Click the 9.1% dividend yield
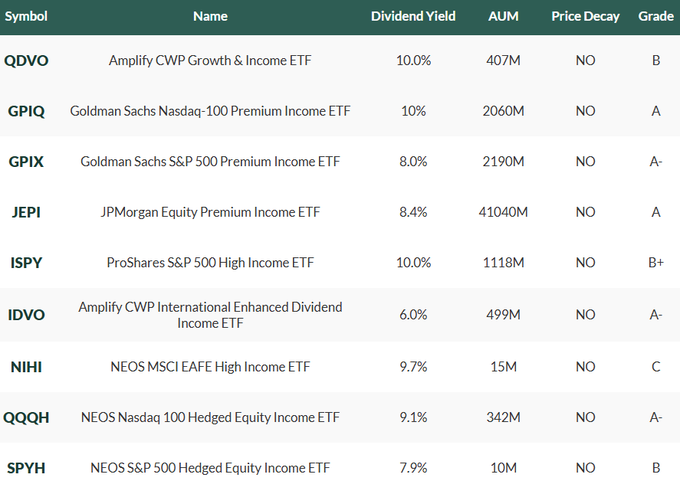The height and width of the screenshot is (494, 680). click(413, 418)
